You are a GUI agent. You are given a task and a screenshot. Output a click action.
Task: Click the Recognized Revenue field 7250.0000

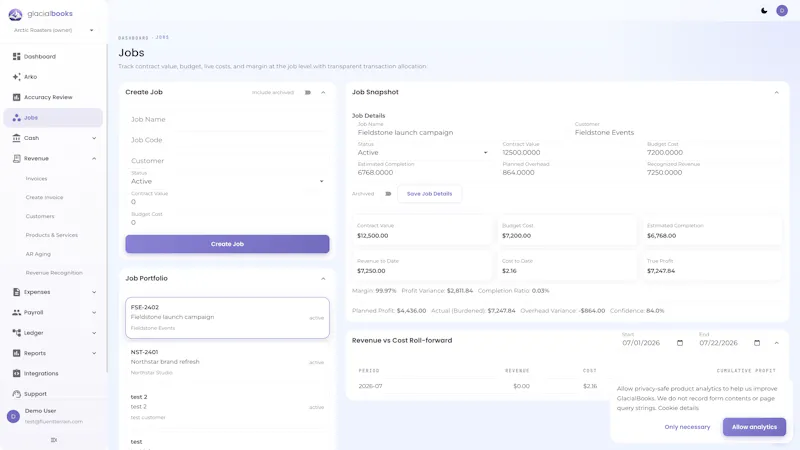tap(712, 170)
